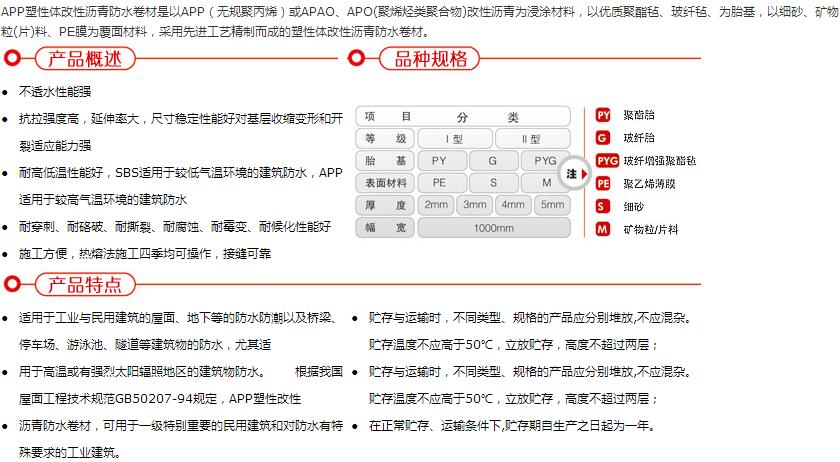
Task: Click the red PYG legend badge
Action: pos(607,160)
